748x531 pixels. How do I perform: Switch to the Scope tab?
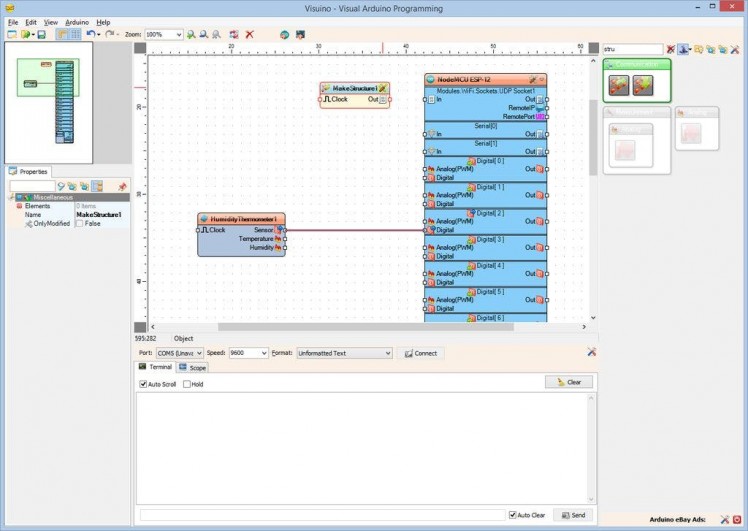(x=192, y=367)
